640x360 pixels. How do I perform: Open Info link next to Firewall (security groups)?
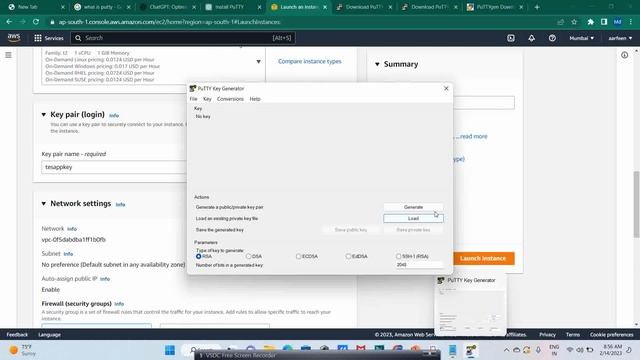[x=119, y=304]
